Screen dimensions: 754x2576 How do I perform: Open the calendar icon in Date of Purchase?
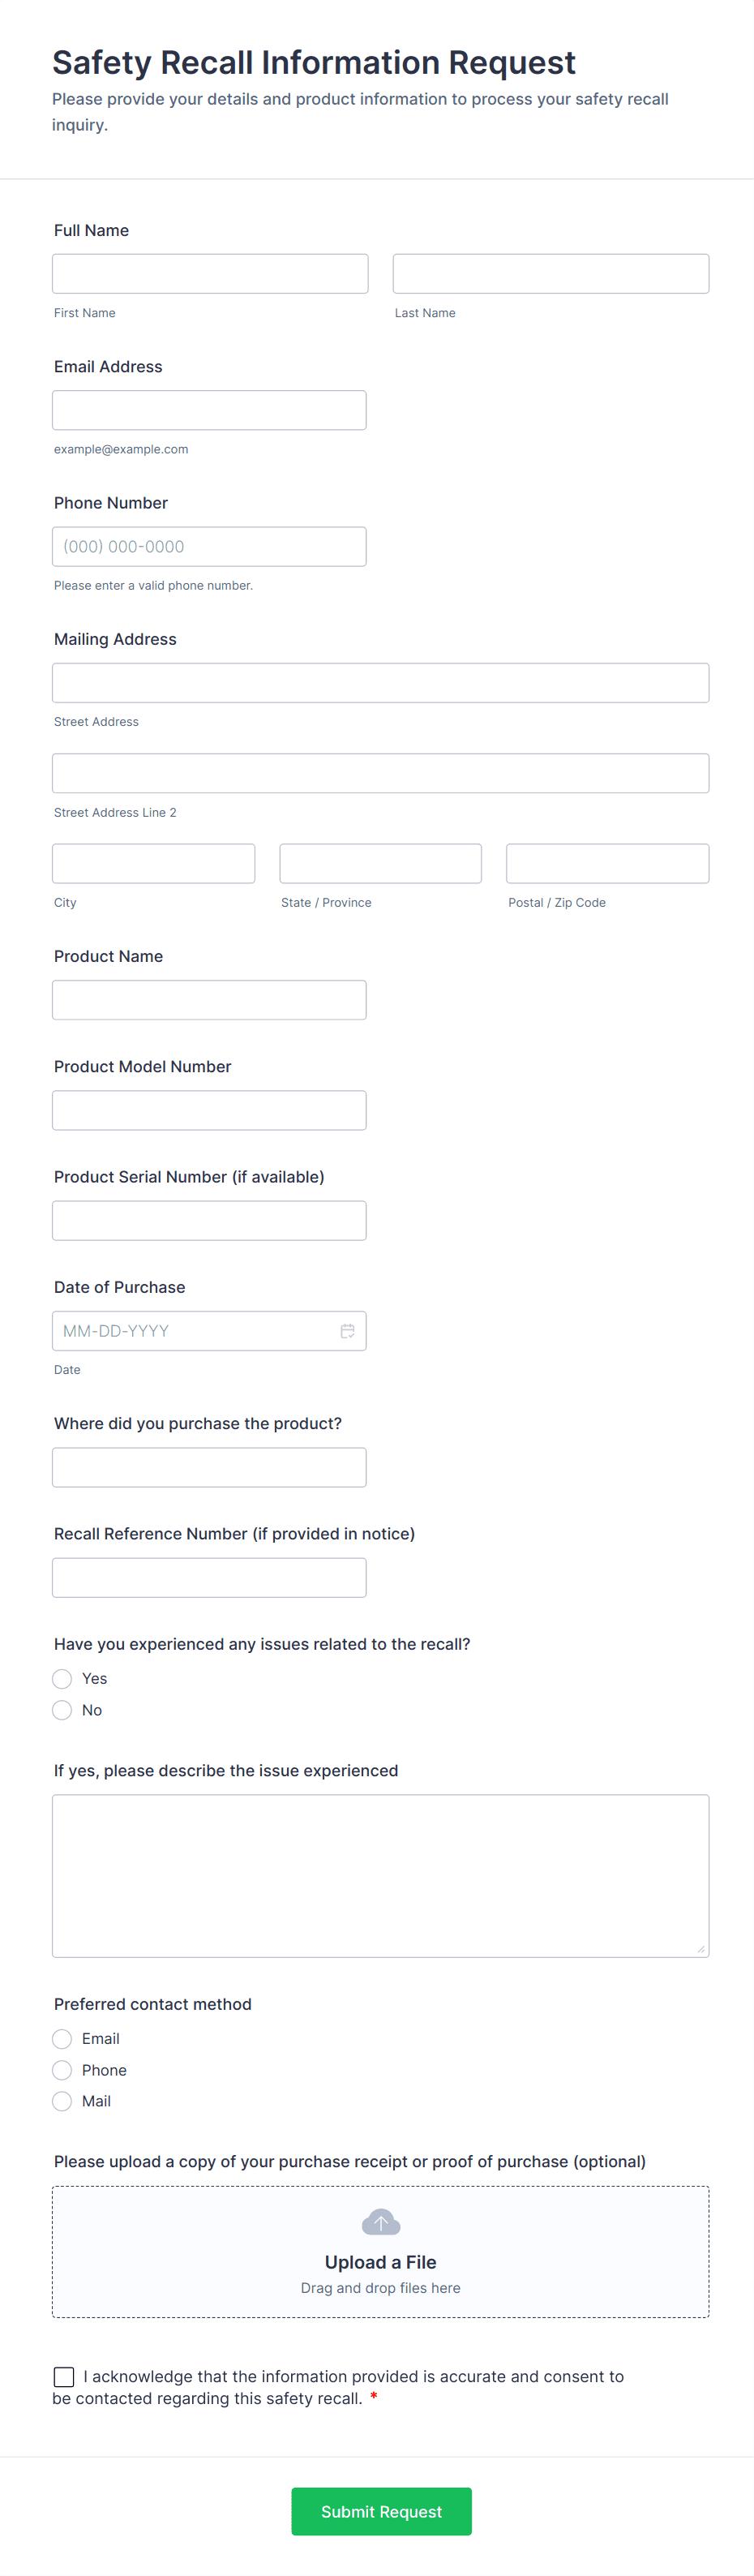click(x=347, y=1330)
